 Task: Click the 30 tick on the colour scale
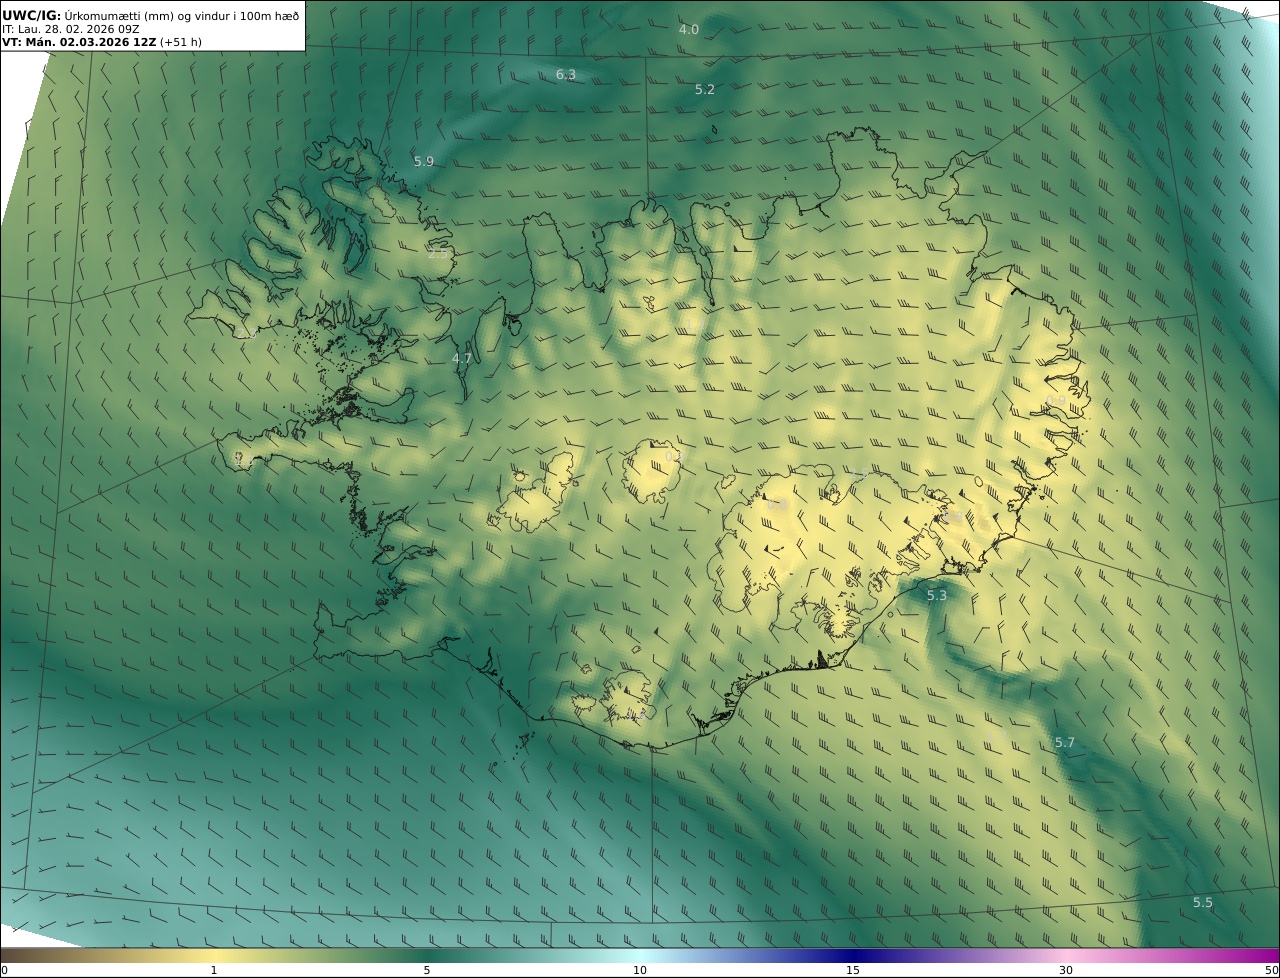[x=1066, y=970]
